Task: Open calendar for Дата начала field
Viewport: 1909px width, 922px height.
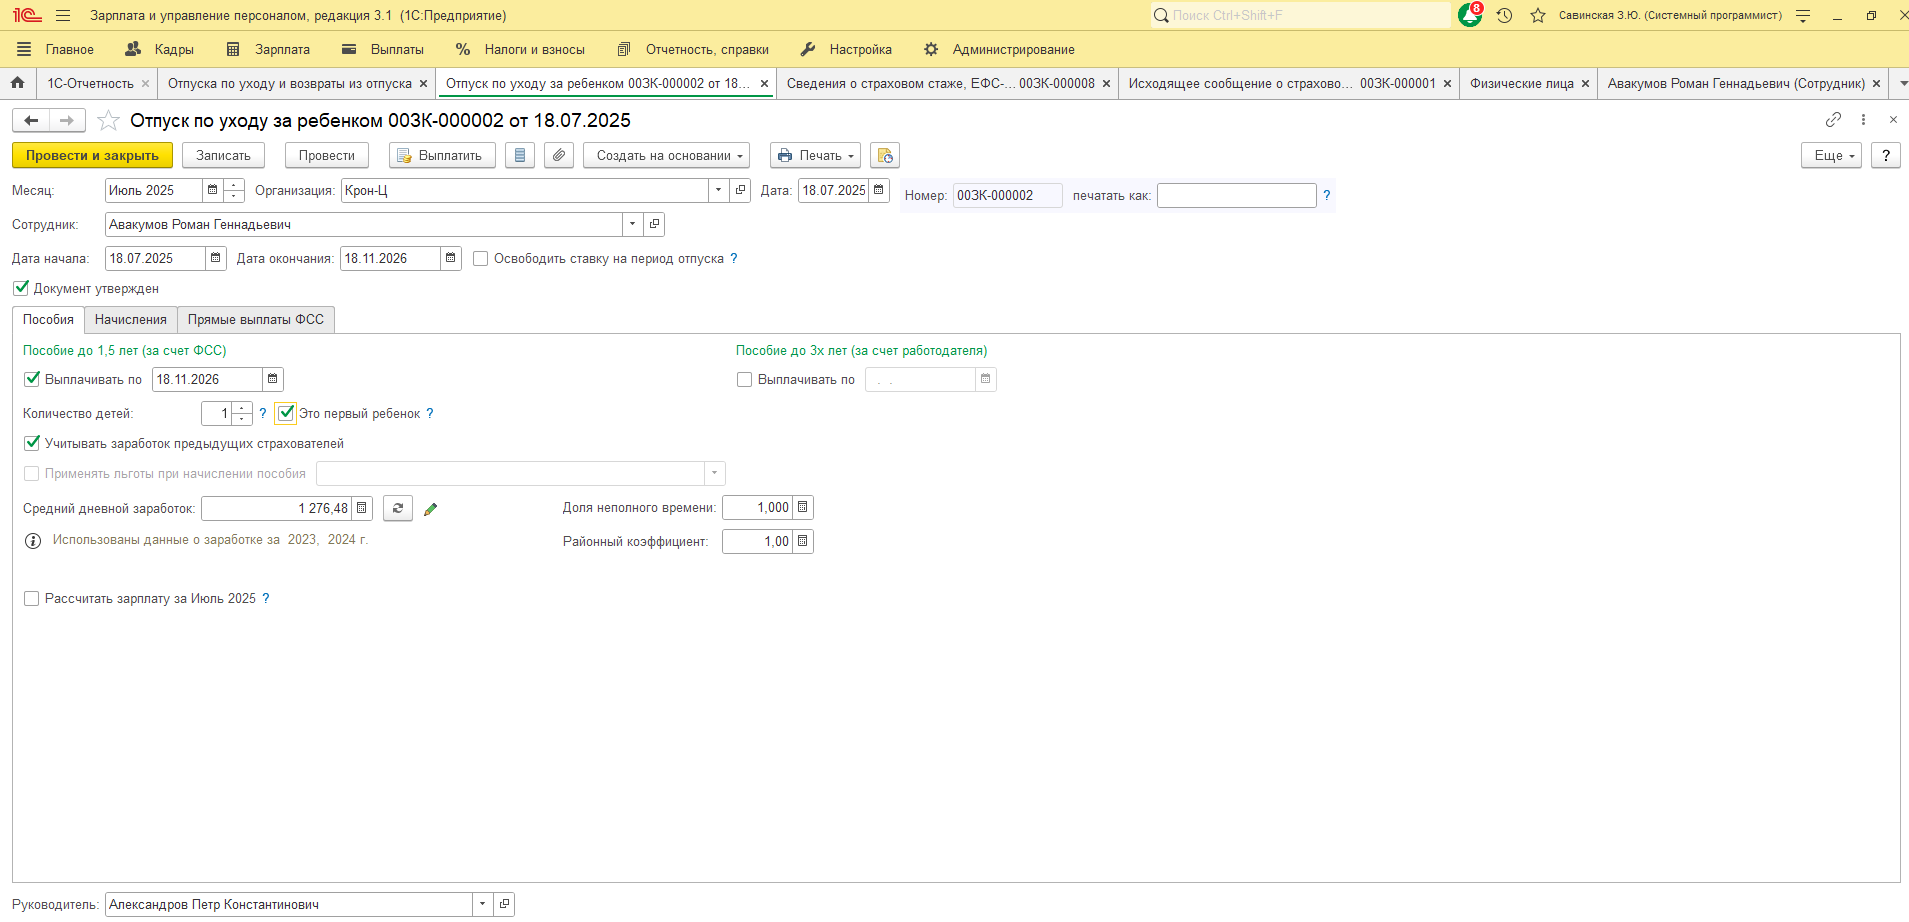Action: click(215, 258)
